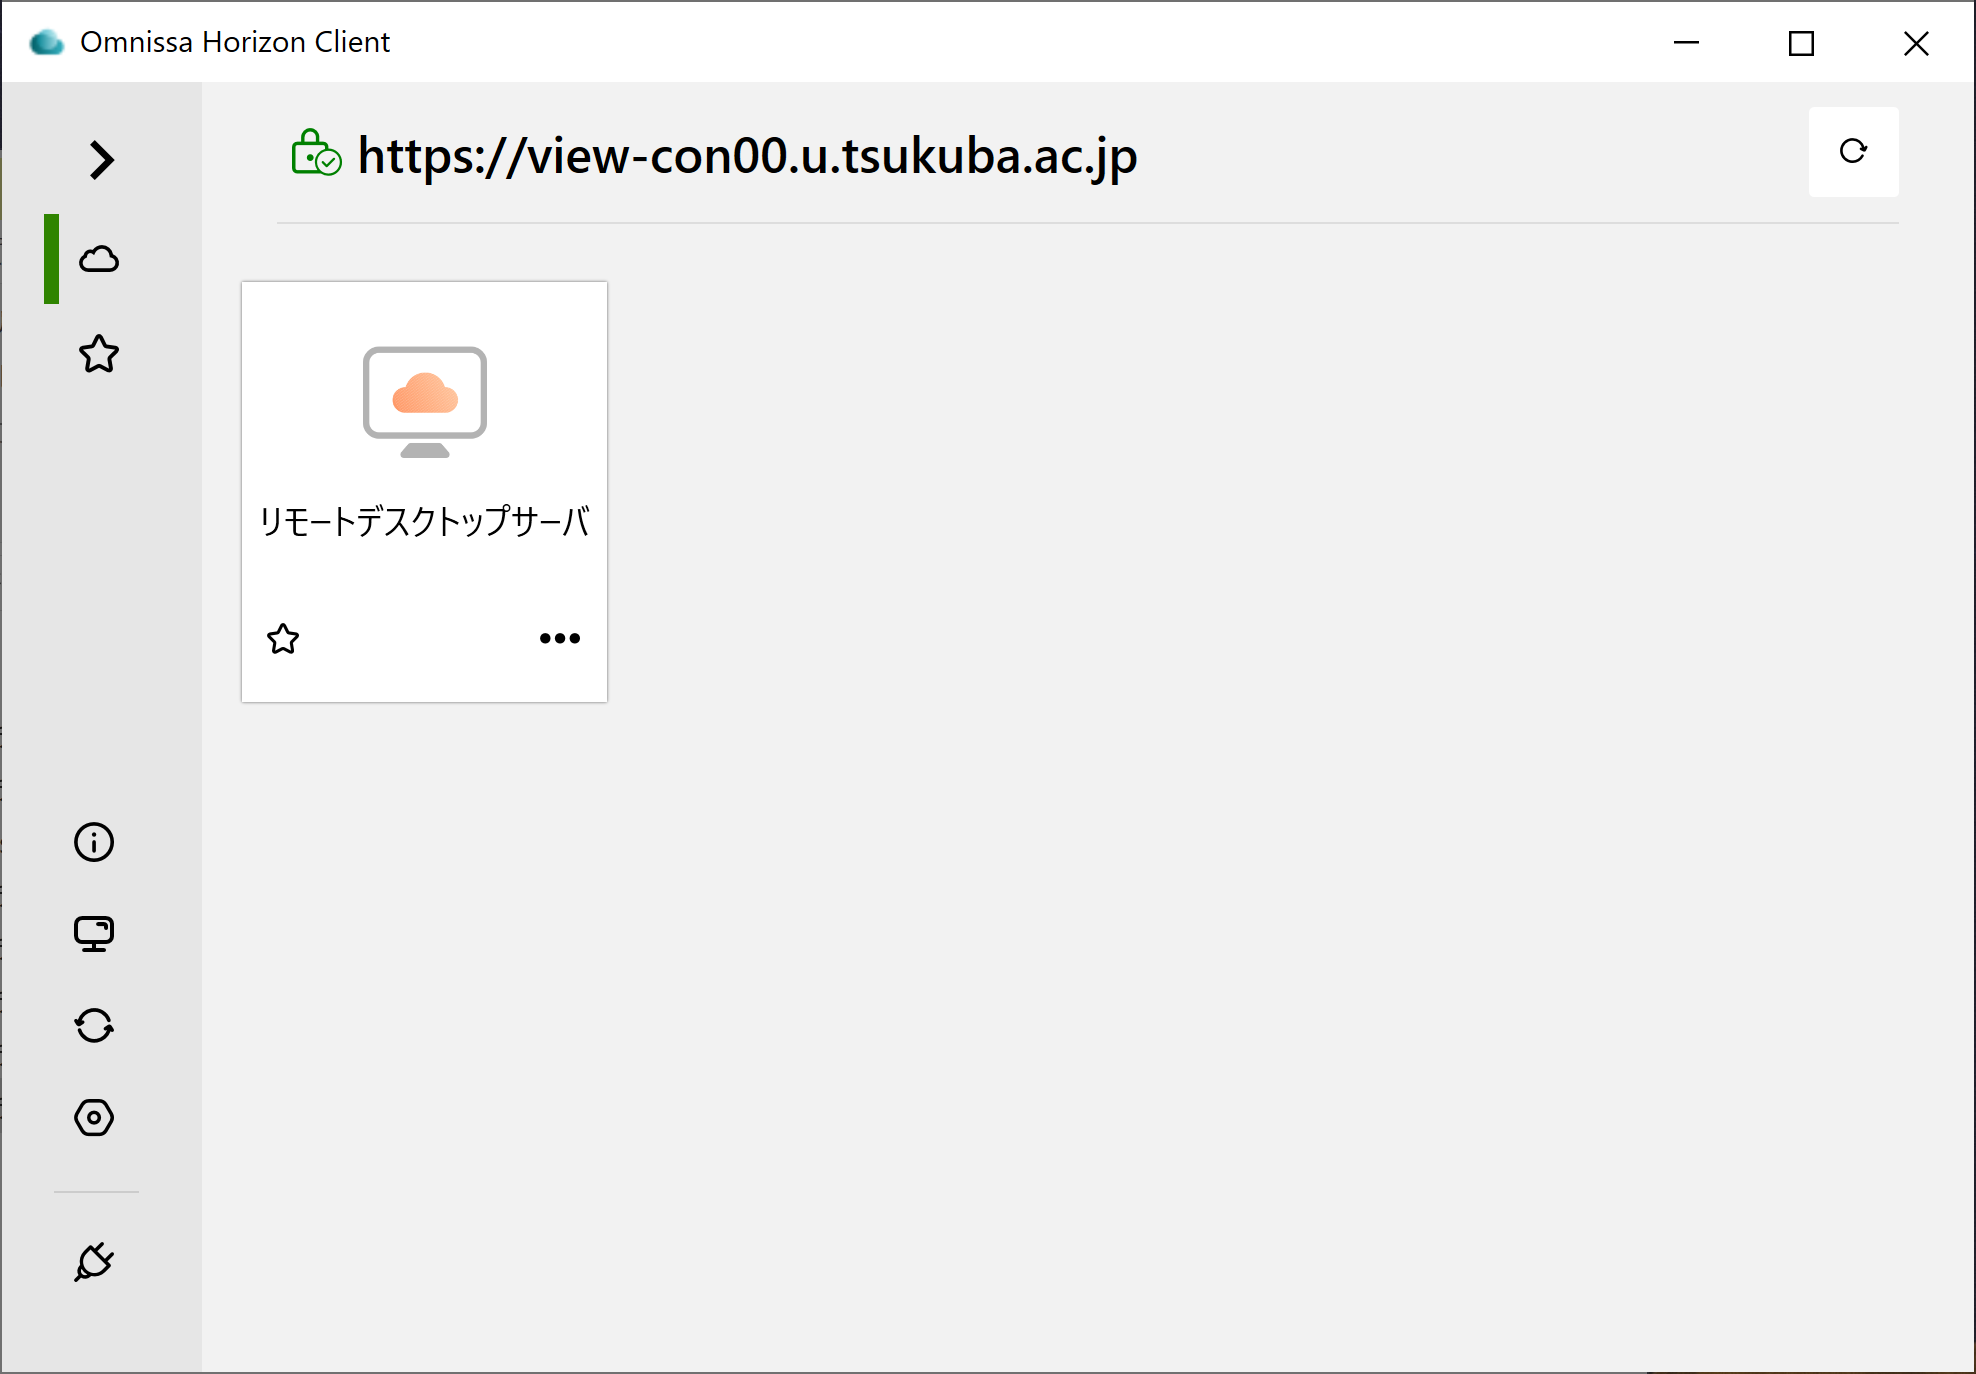This screenshot has height=1374, width=1976.
Task: Open the three-dots menu on desktop tile
Action: [560, 638]
